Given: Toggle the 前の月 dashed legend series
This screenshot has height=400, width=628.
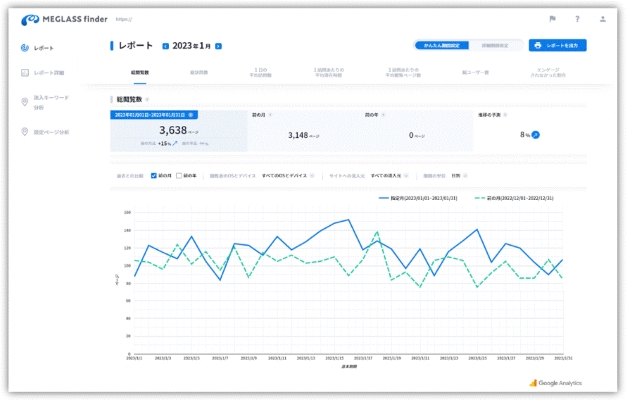Looking at the screenshot, I should tap(514, 198).
